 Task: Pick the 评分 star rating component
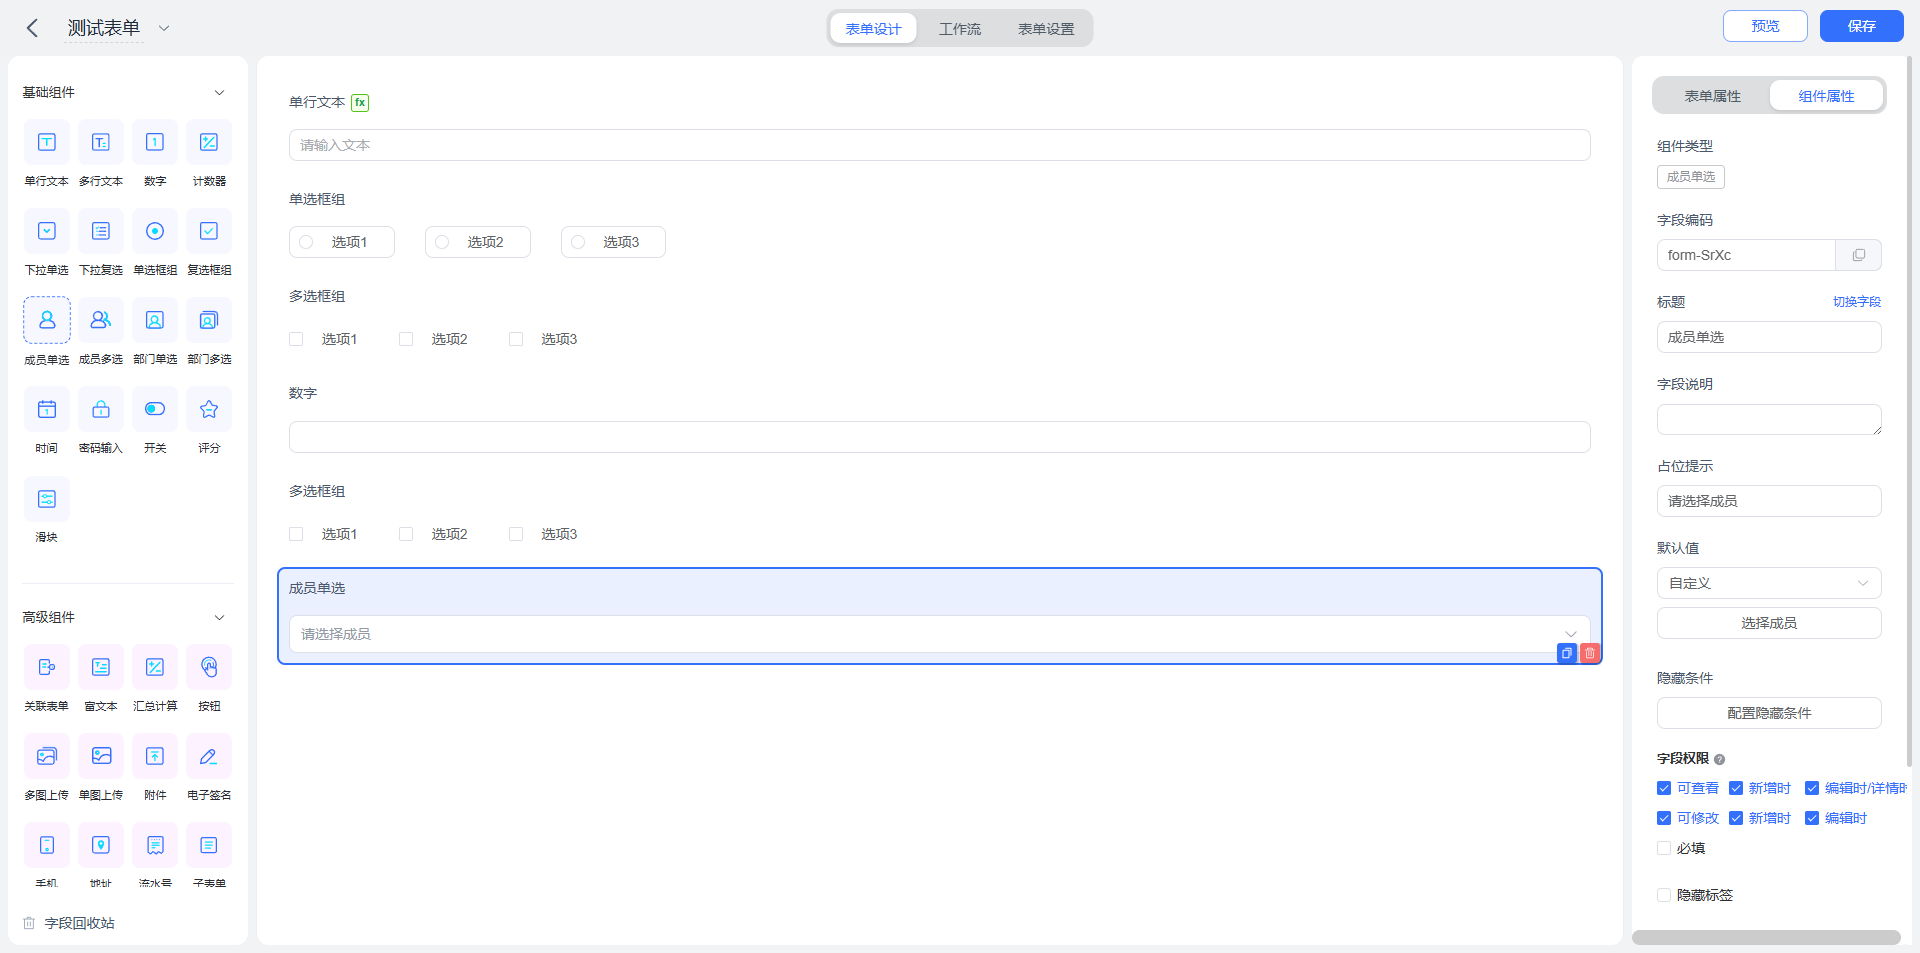click(x=209, y=409)
